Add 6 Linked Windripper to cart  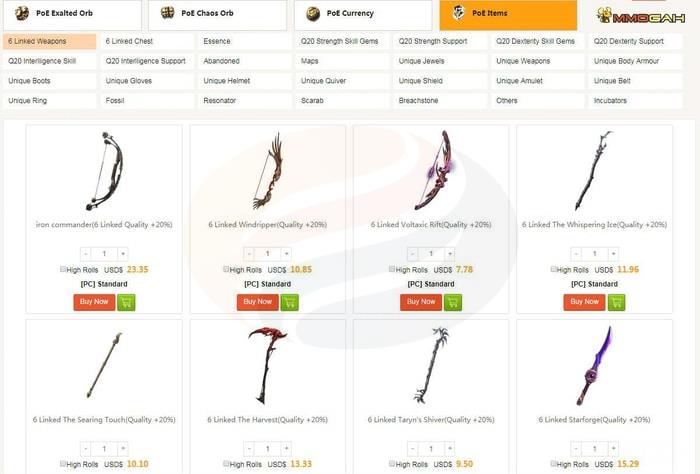[x=289, y=302]
